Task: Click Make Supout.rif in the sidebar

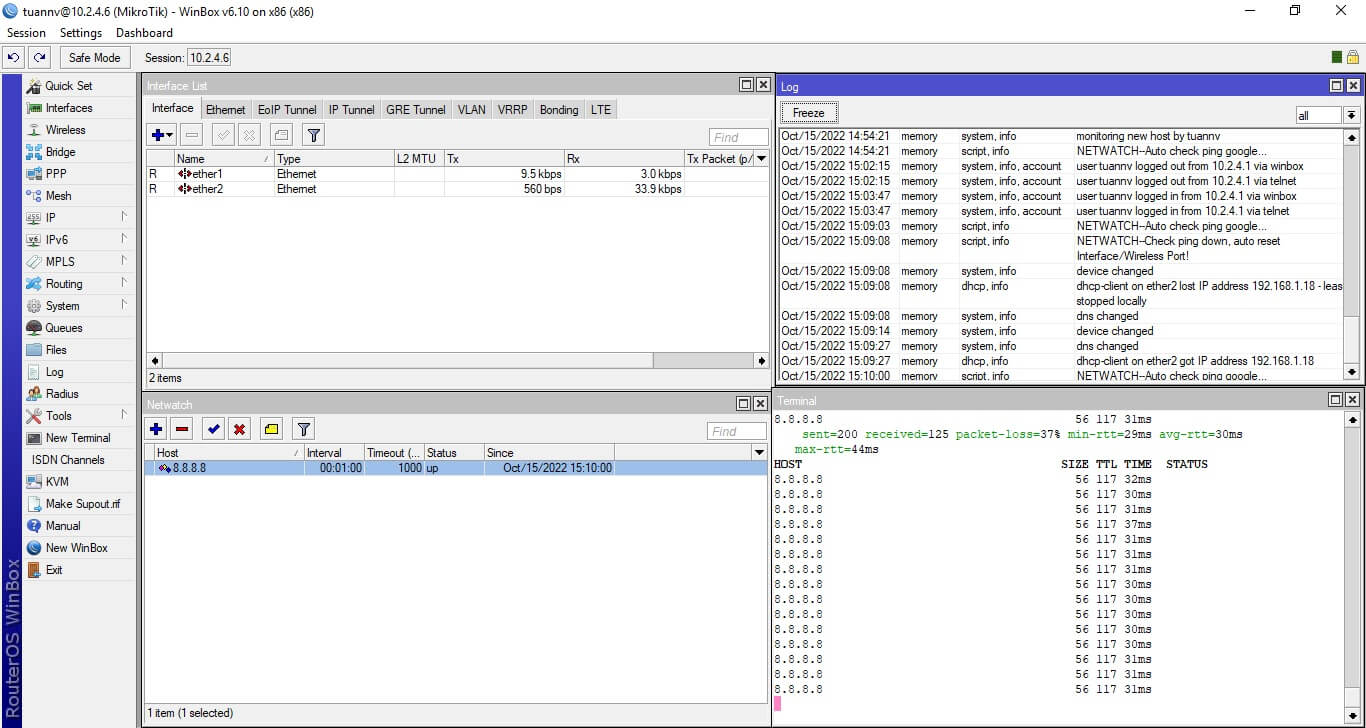Action: point(82,504)
